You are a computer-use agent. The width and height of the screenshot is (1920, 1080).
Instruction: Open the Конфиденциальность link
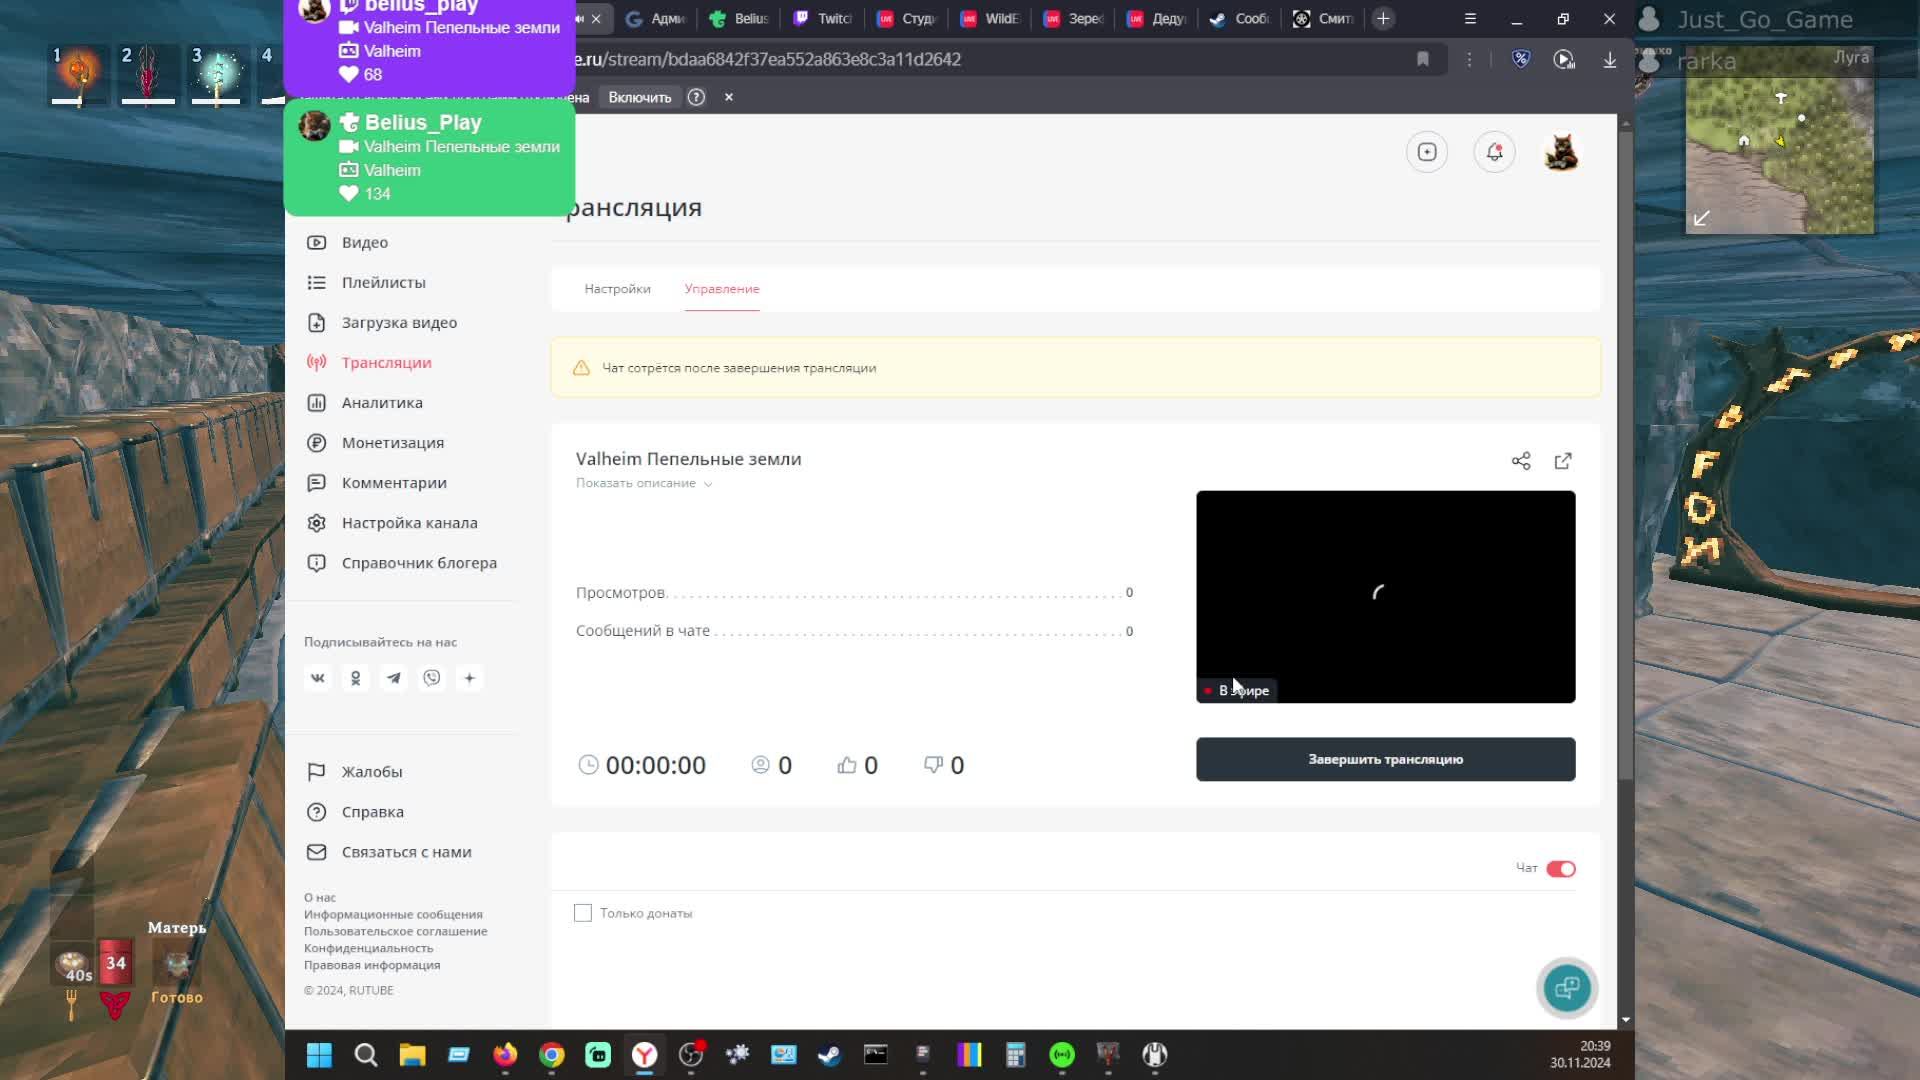369,948
